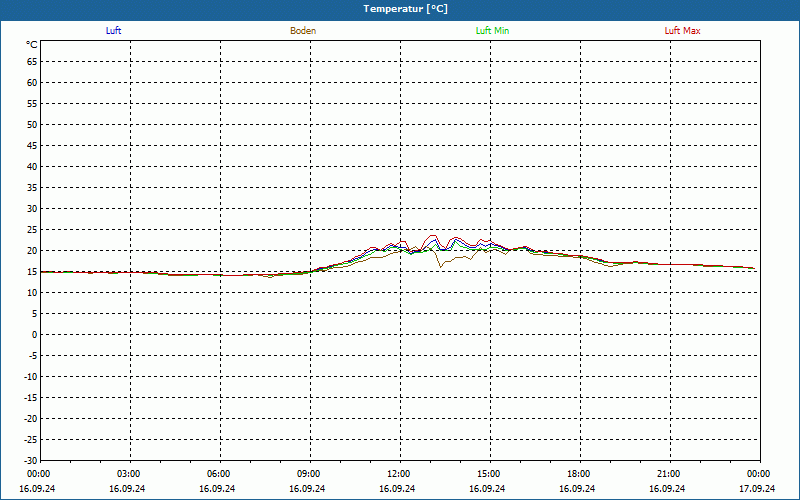This screenshot has width=800, height=500.
Task: Click the -15 y-axis value
Action: tap(31, 397)
